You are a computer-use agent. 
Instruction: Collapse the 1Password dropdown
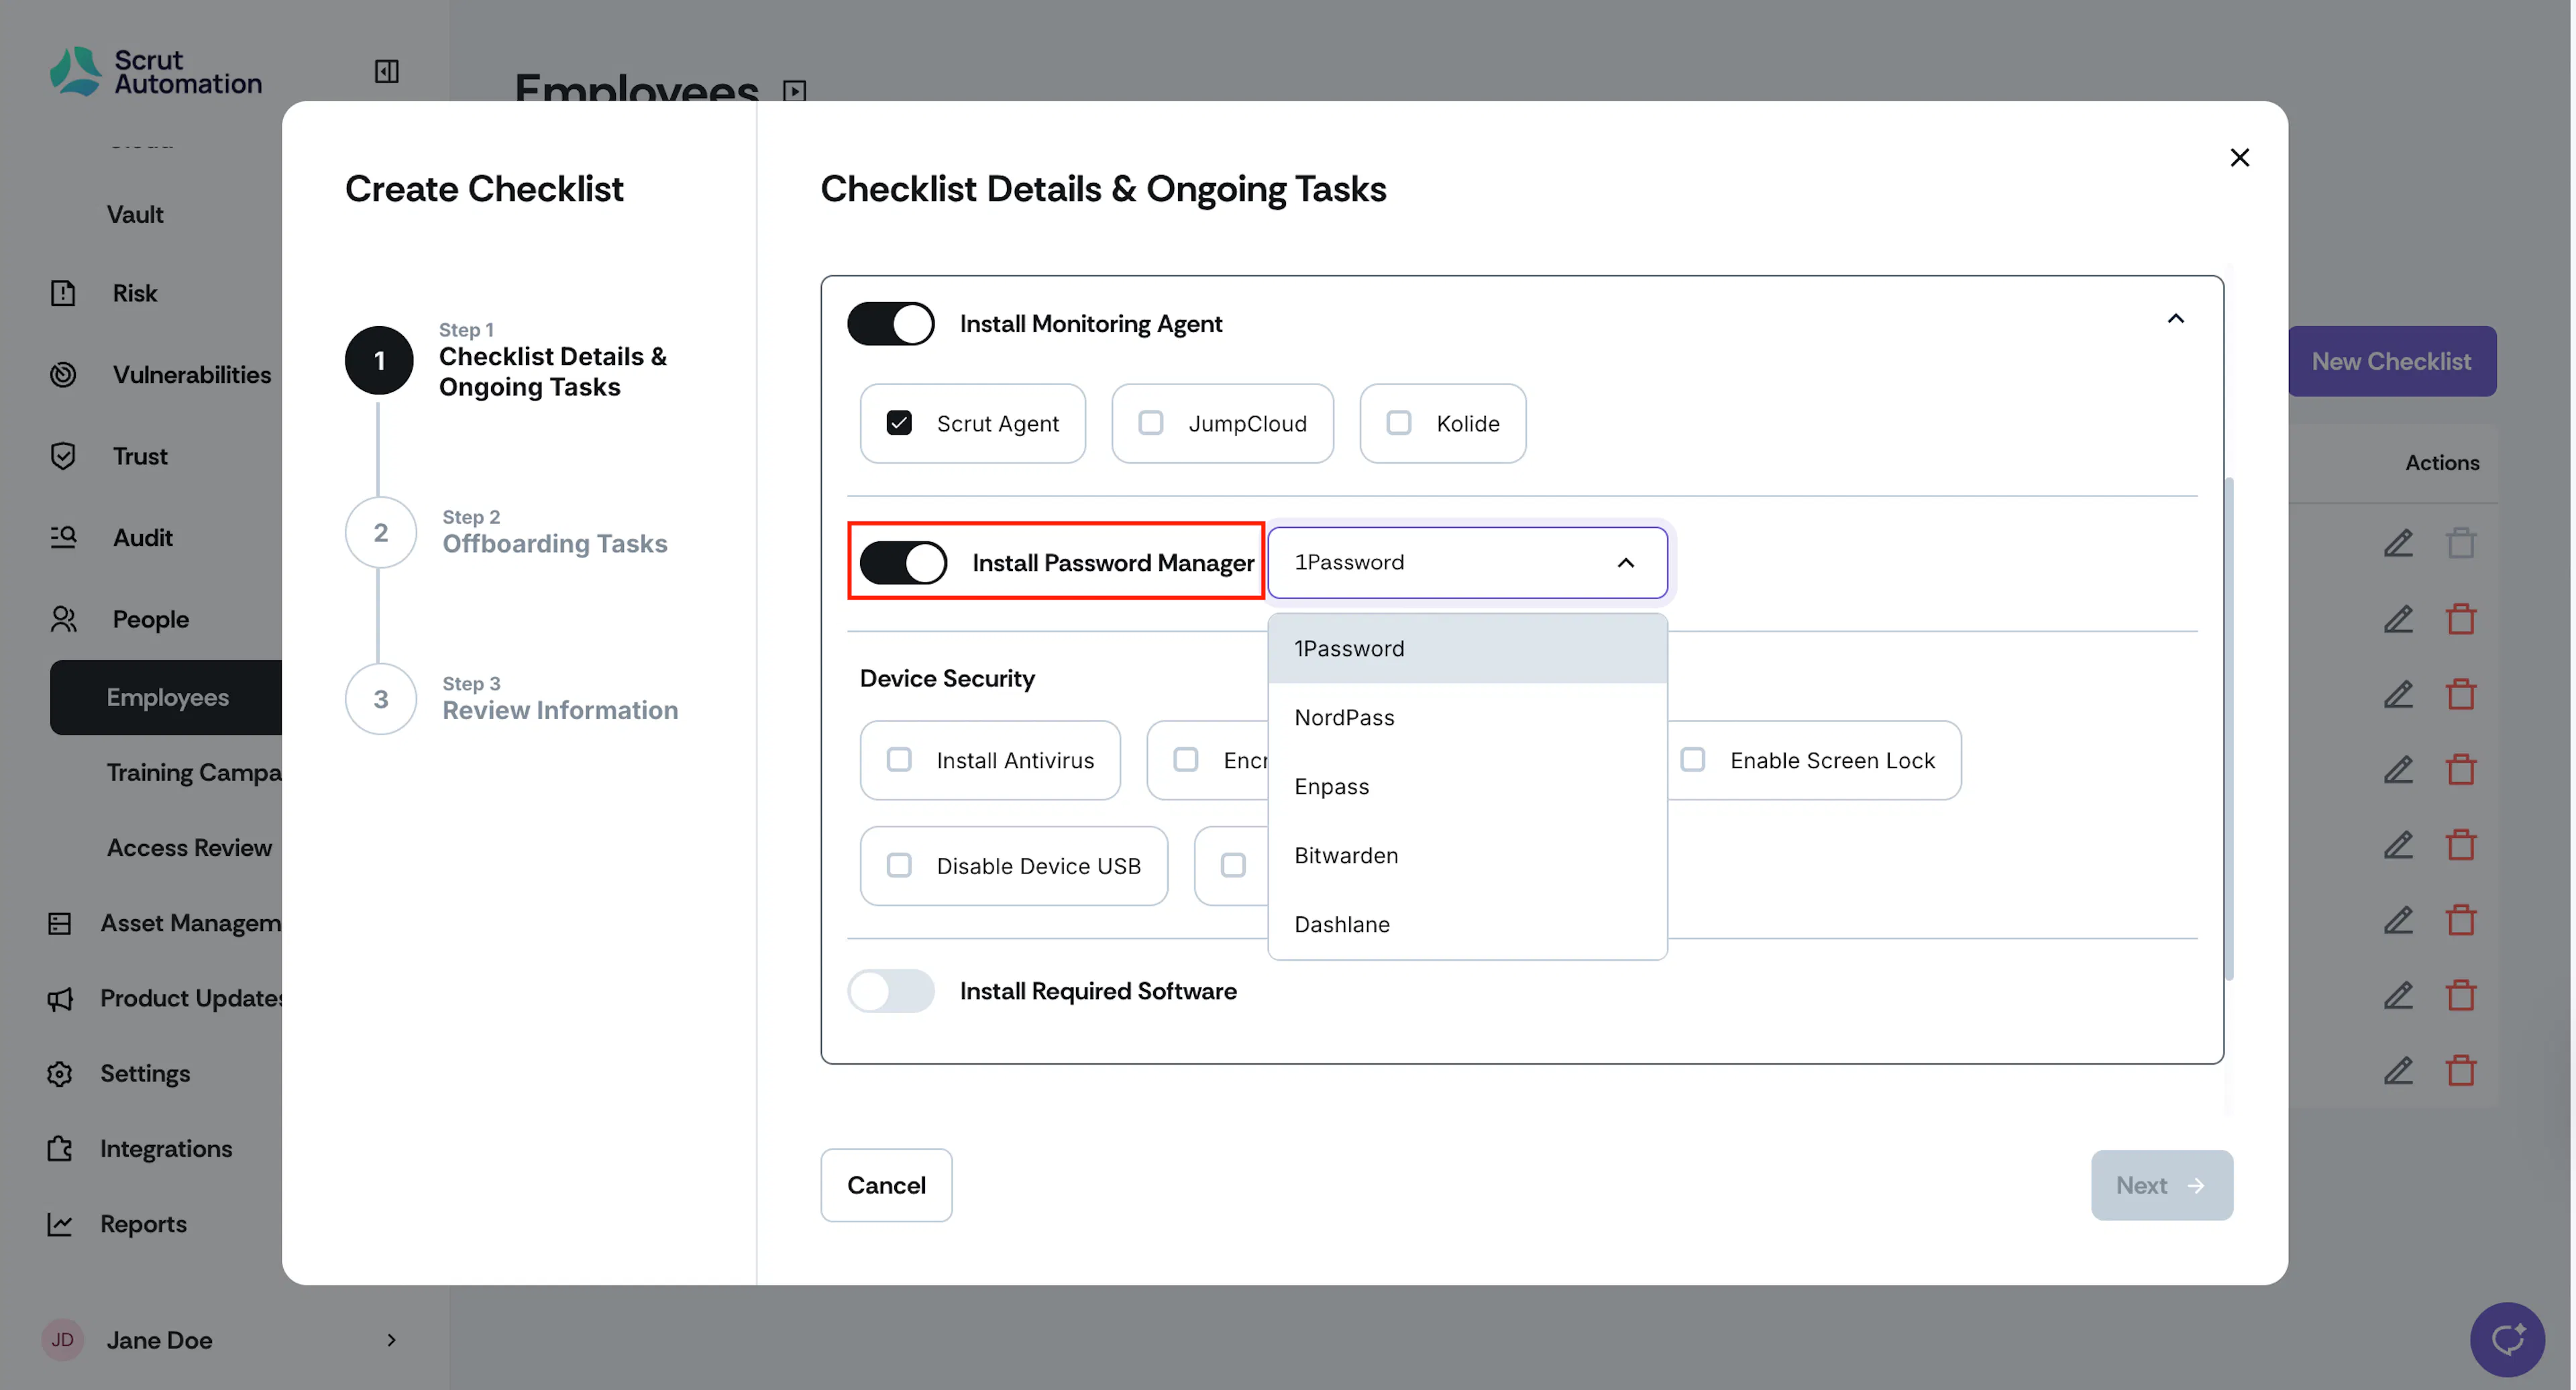[1625, 562]
